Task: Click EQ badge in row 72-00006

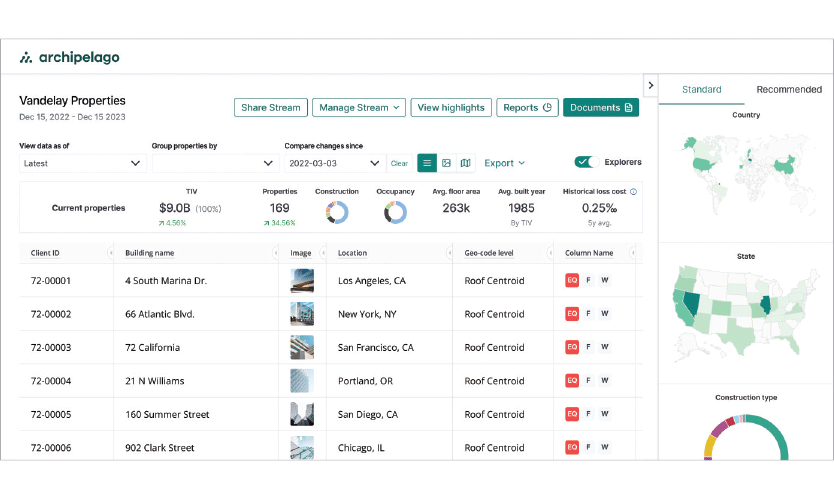Action: (x=572, y=447)
